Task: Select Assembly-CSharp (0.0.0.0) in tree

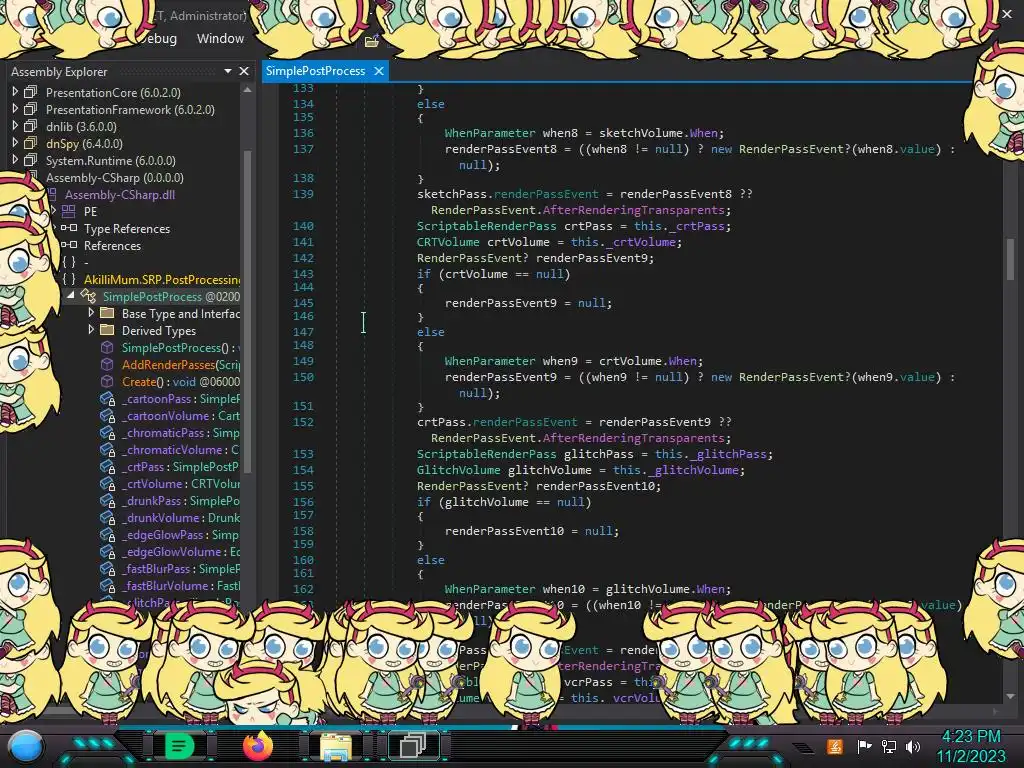Action: tap(114, 178)
